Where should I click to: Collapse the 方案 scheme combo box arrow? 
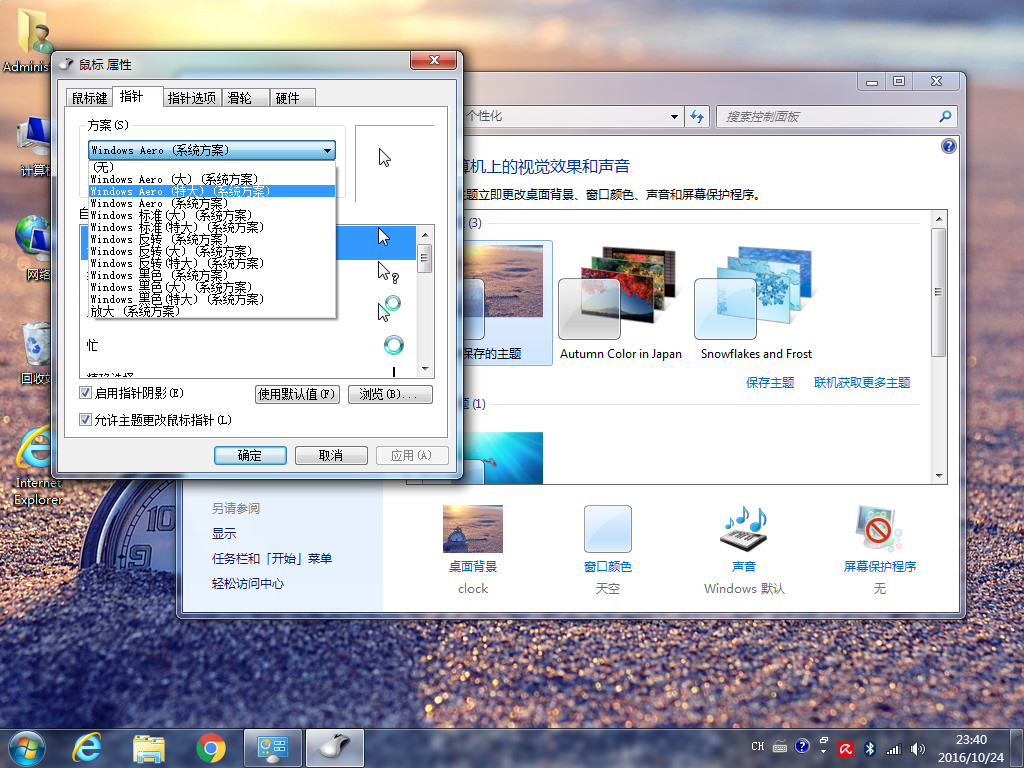click(327, 150)
